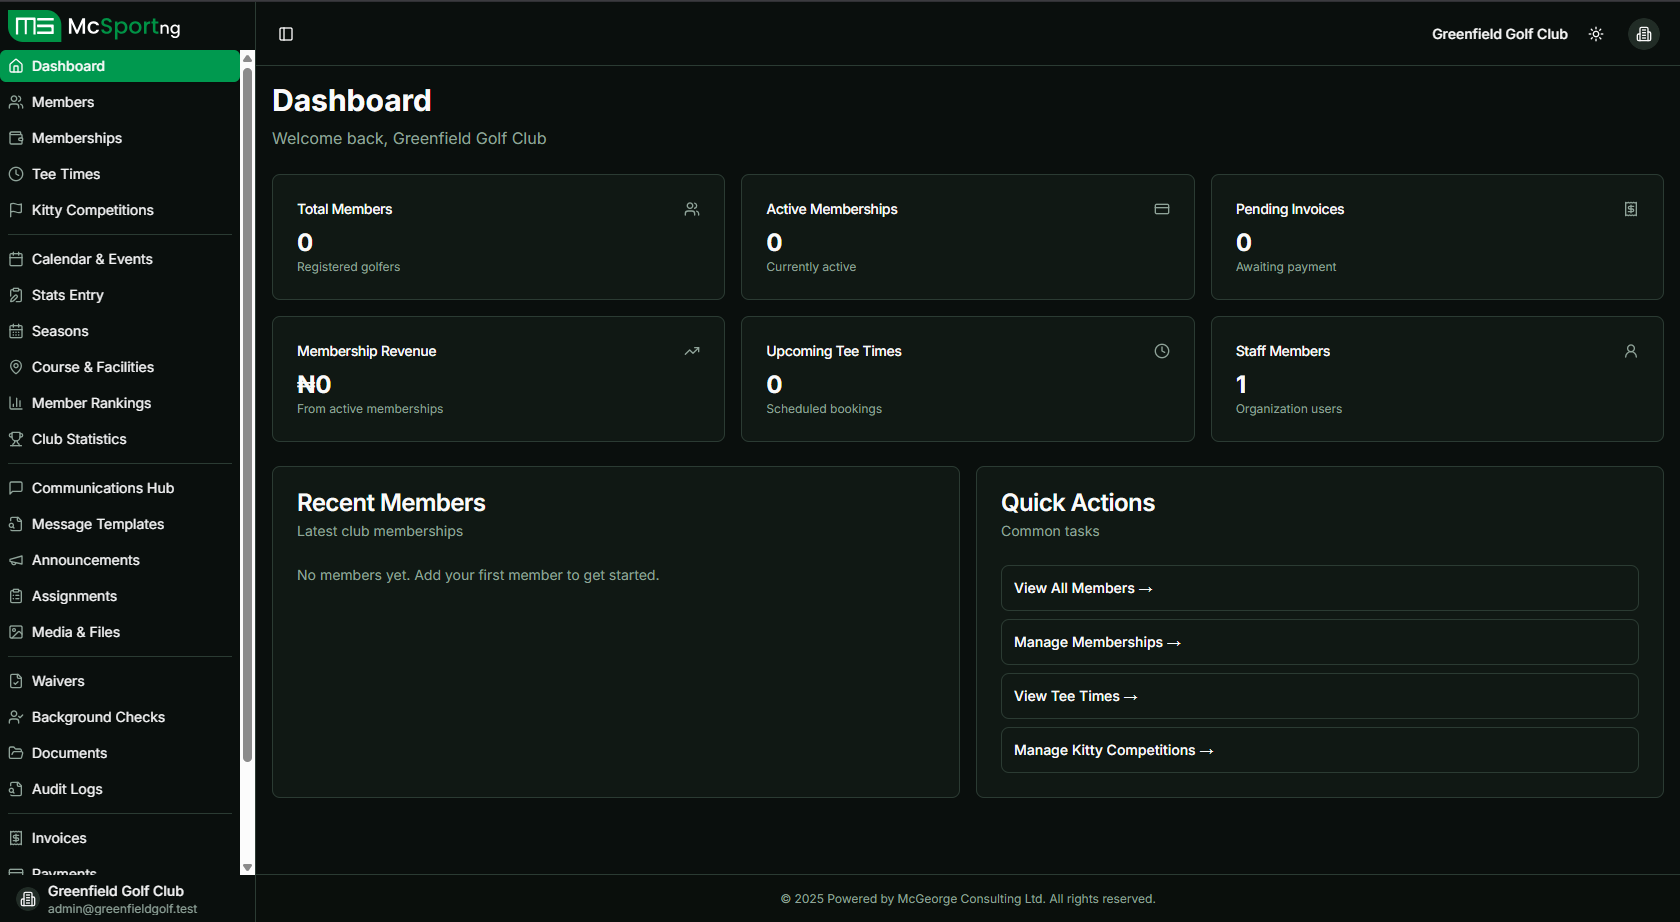This screenshot has height=922, width=1680.
Task: Open Stats Entry from the sidebar
Action: click(67, 295)
